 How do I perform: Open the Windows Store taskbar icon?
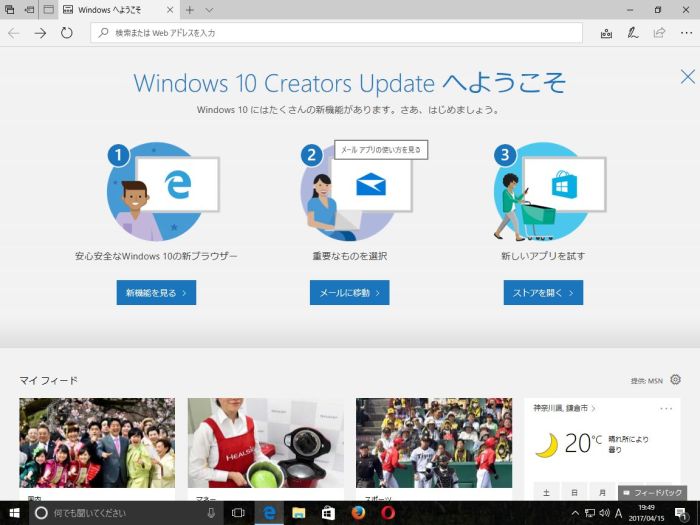pos(327,512)
